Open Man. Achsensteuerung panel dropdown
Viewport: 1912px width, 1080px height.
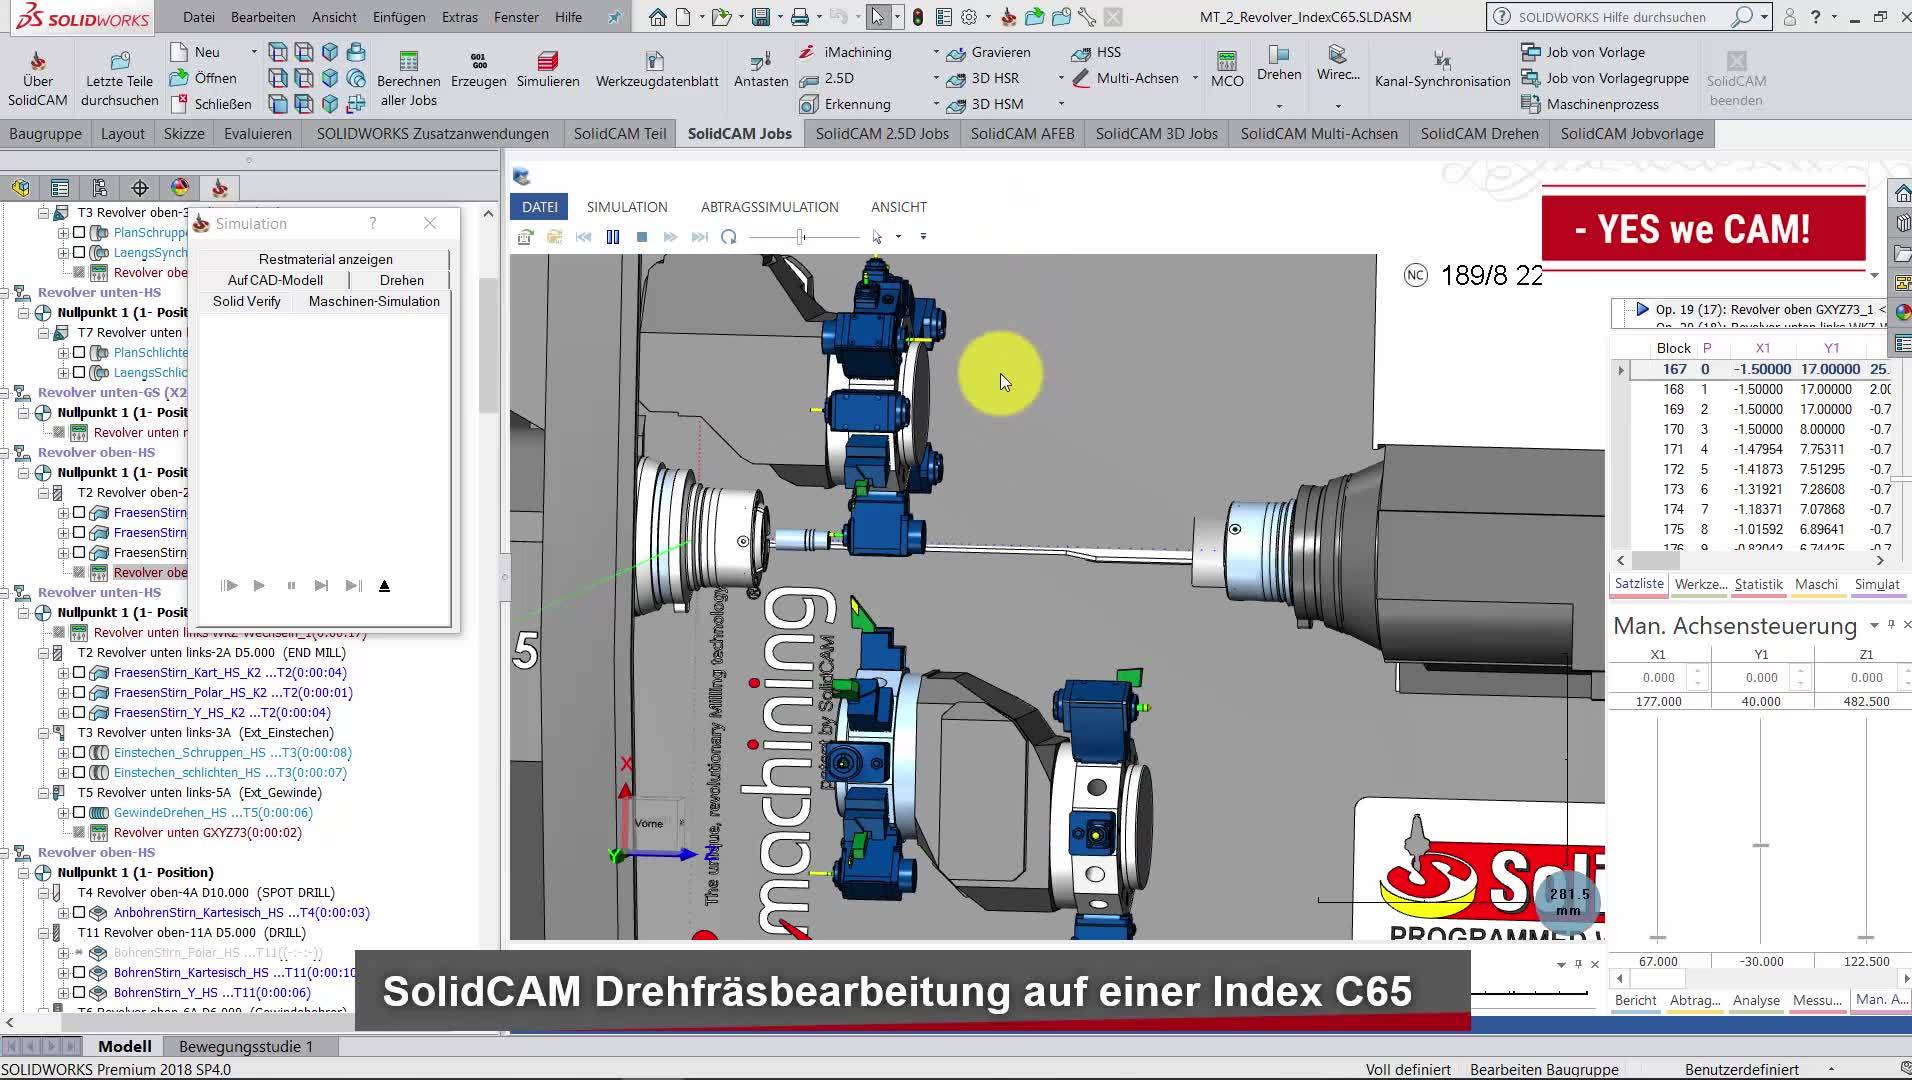(x=1874, y=626)
